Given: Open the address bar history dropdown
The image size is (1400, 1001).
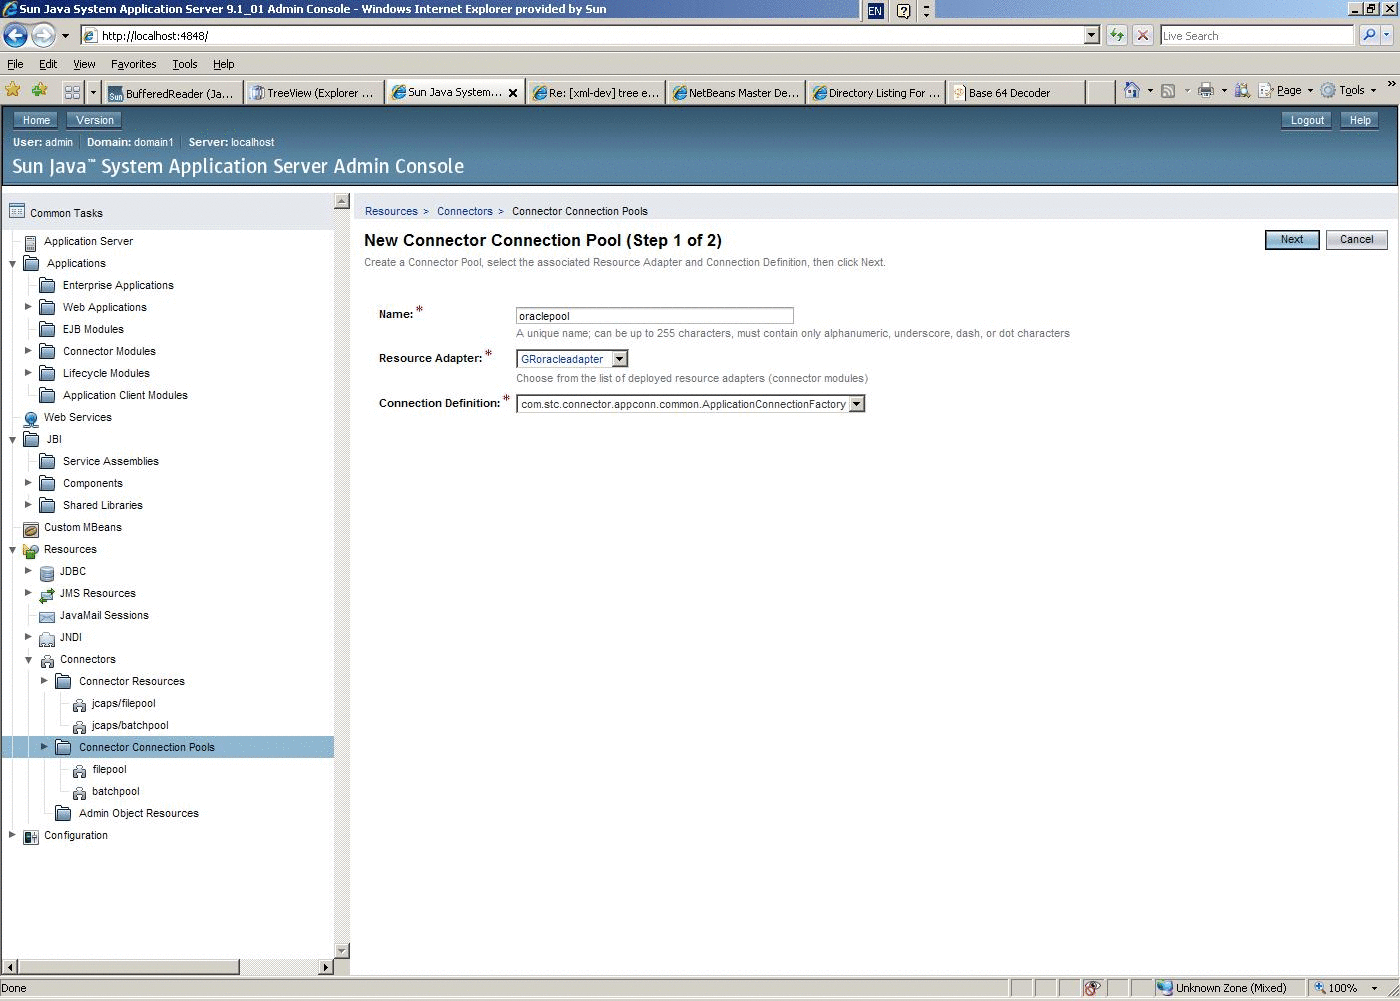Looking at the screenshot, I should tap(1091, 35).
